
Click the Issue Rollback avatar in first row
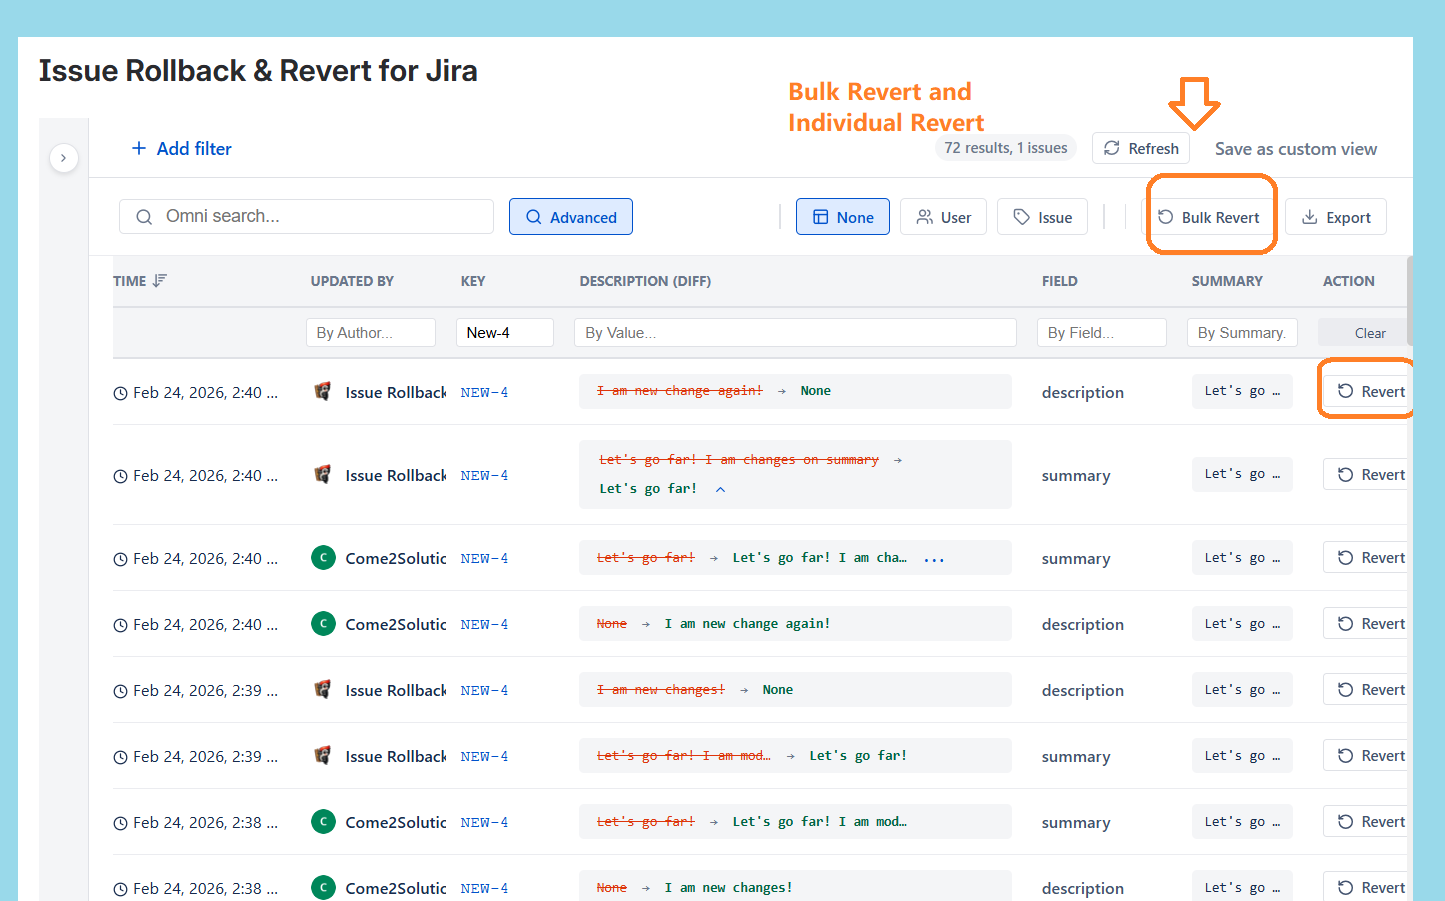click(323, 392)
